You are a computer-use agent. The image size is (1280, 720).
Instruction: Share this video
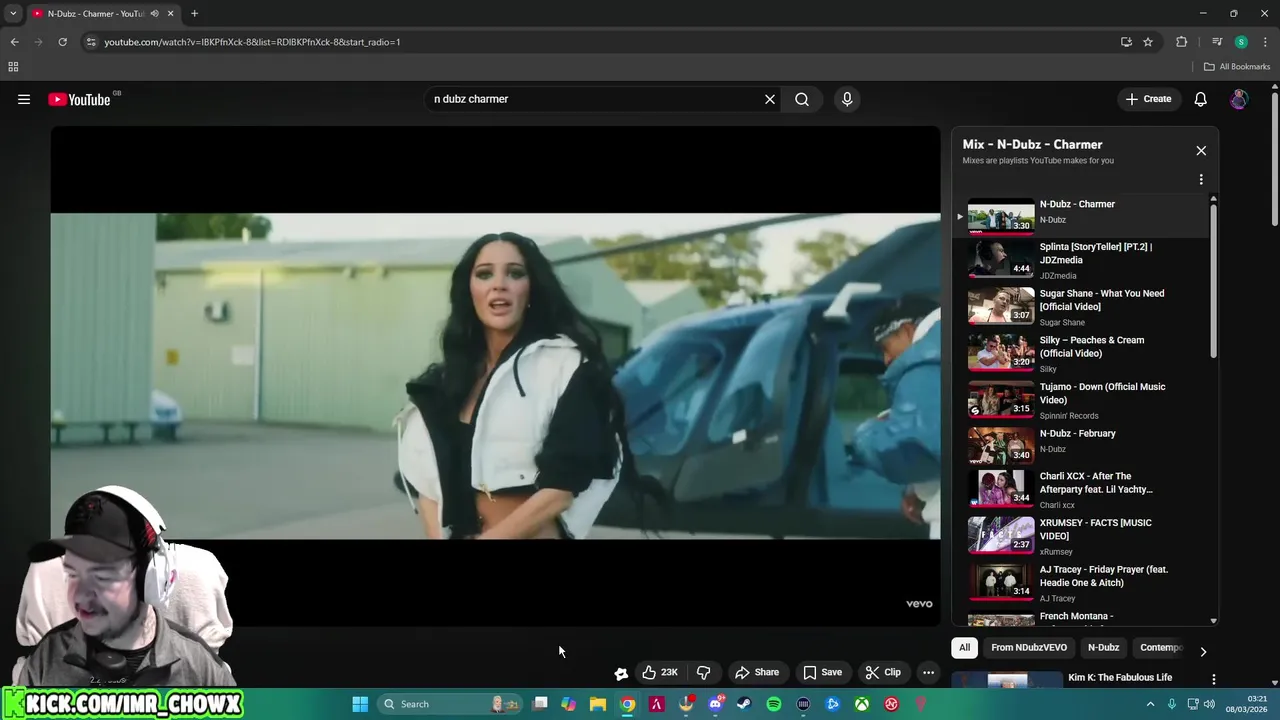[x=757, y=672]
